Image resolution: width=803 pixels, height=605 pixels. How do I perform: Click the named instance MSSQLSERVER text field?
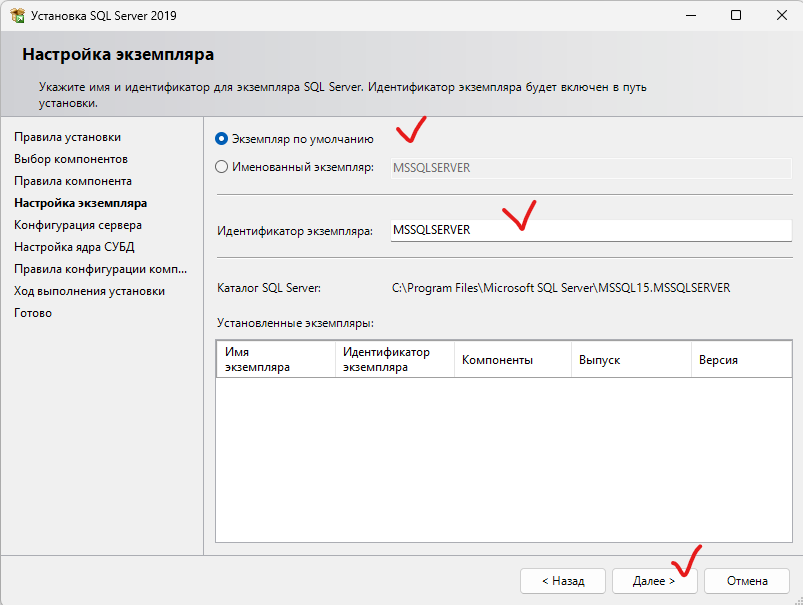(591, 168)
